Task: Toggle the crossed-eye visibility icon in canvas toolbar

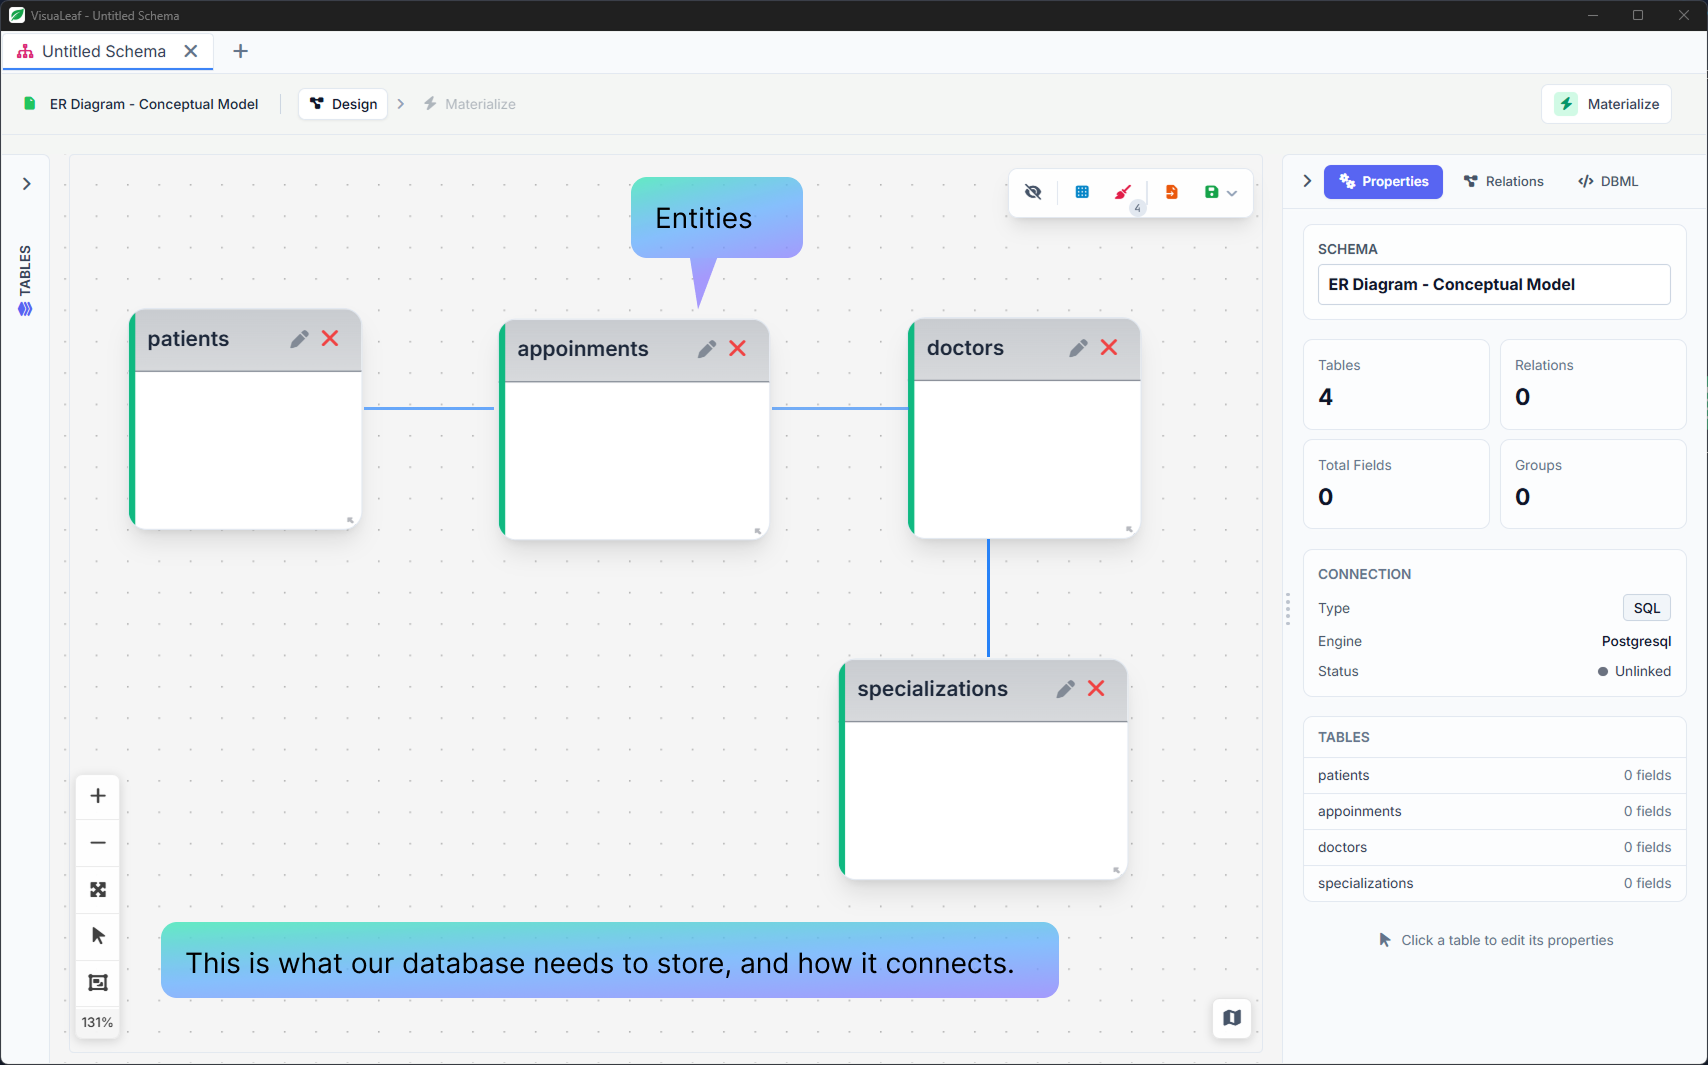Action: point(1033,192)
